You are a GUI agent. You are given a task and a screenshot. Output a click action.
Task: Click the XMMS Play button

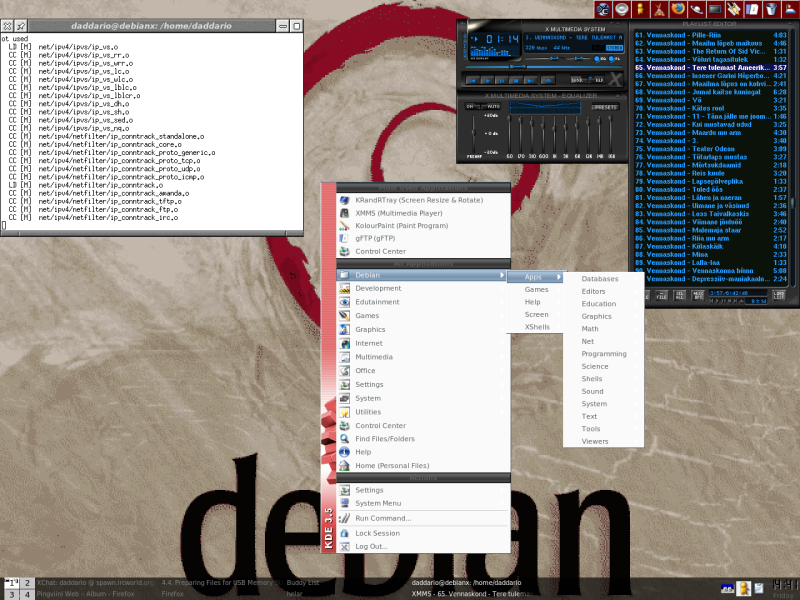[x=487, y=81]
